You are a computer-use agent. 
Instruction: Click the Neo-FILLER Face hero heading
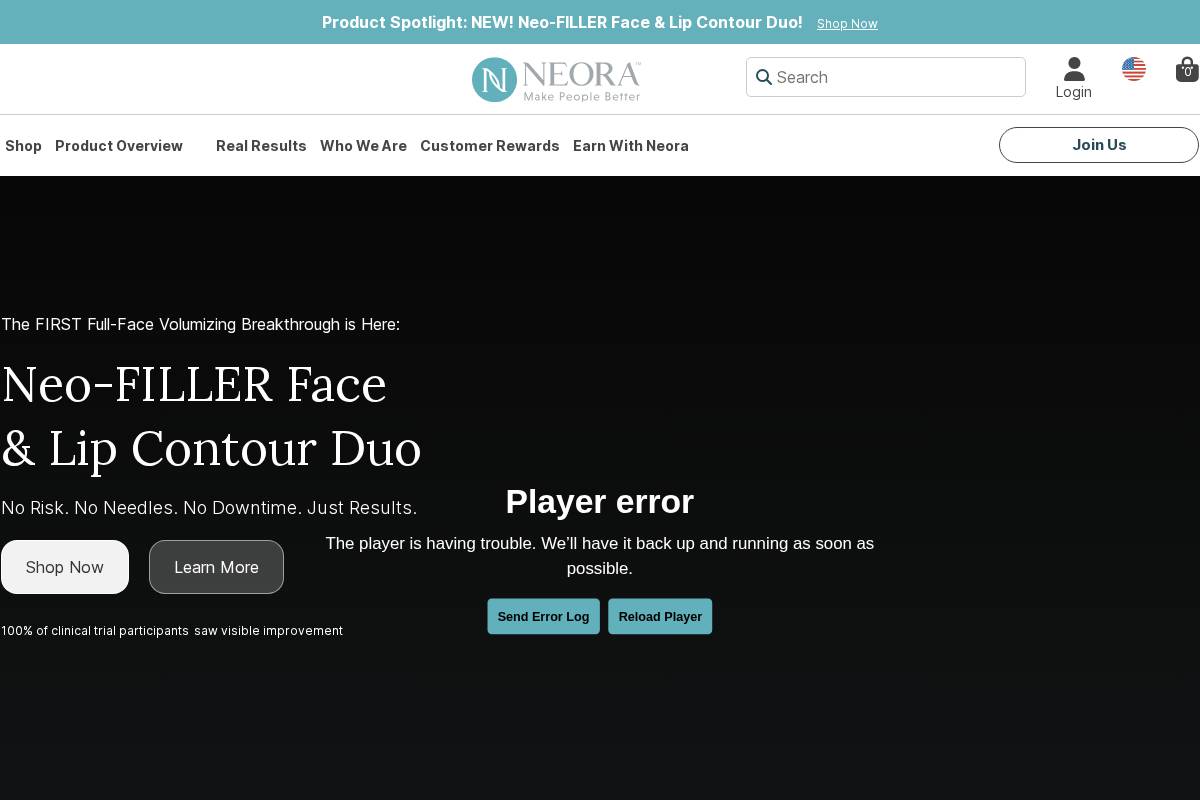(211, 416)
